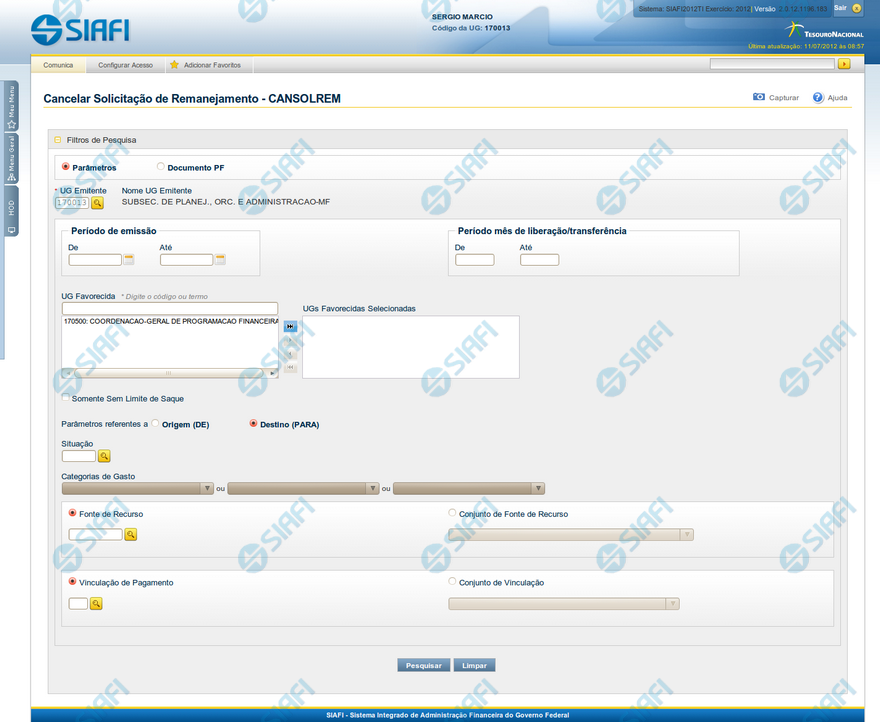
Task: Click the Capturar camera icon
Action: (759, 98)
